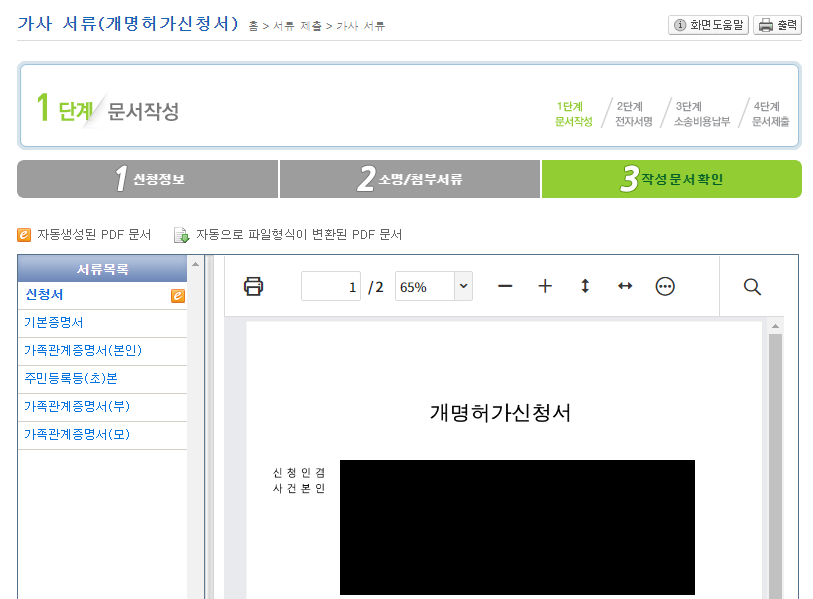Click 서류 제출 breadcrumb link
813x599 pixels.
[297, 26]
